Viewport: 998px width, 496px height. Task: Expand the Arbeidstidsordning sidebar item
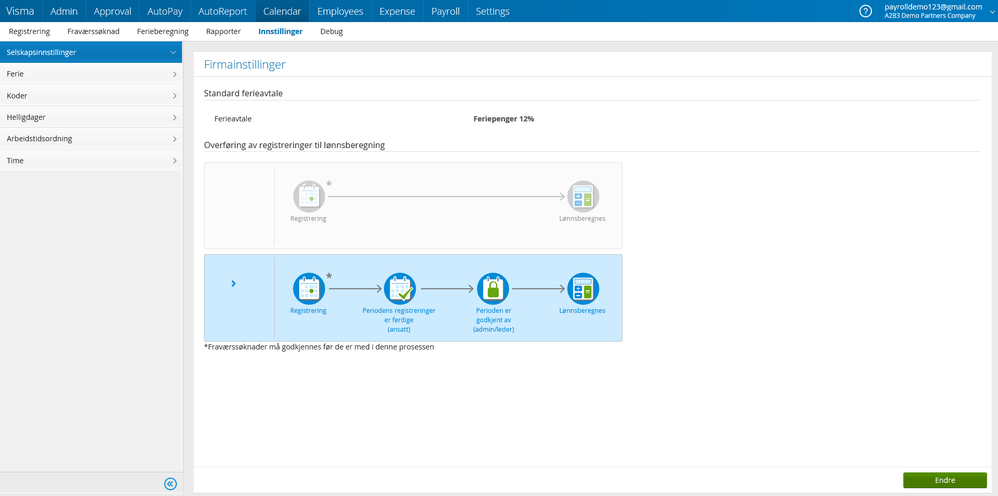90,139
